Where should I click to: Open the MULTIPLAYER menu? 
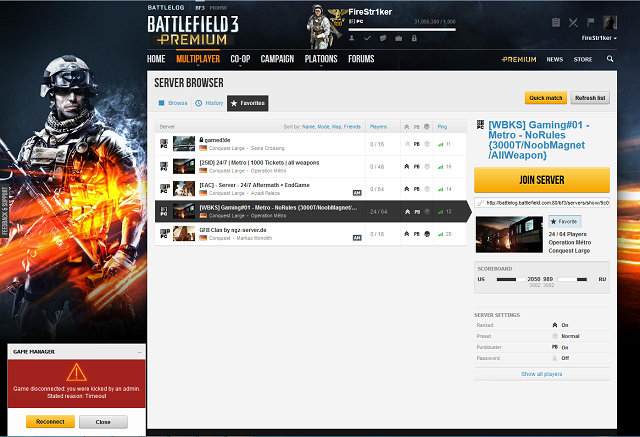[198, 59]
